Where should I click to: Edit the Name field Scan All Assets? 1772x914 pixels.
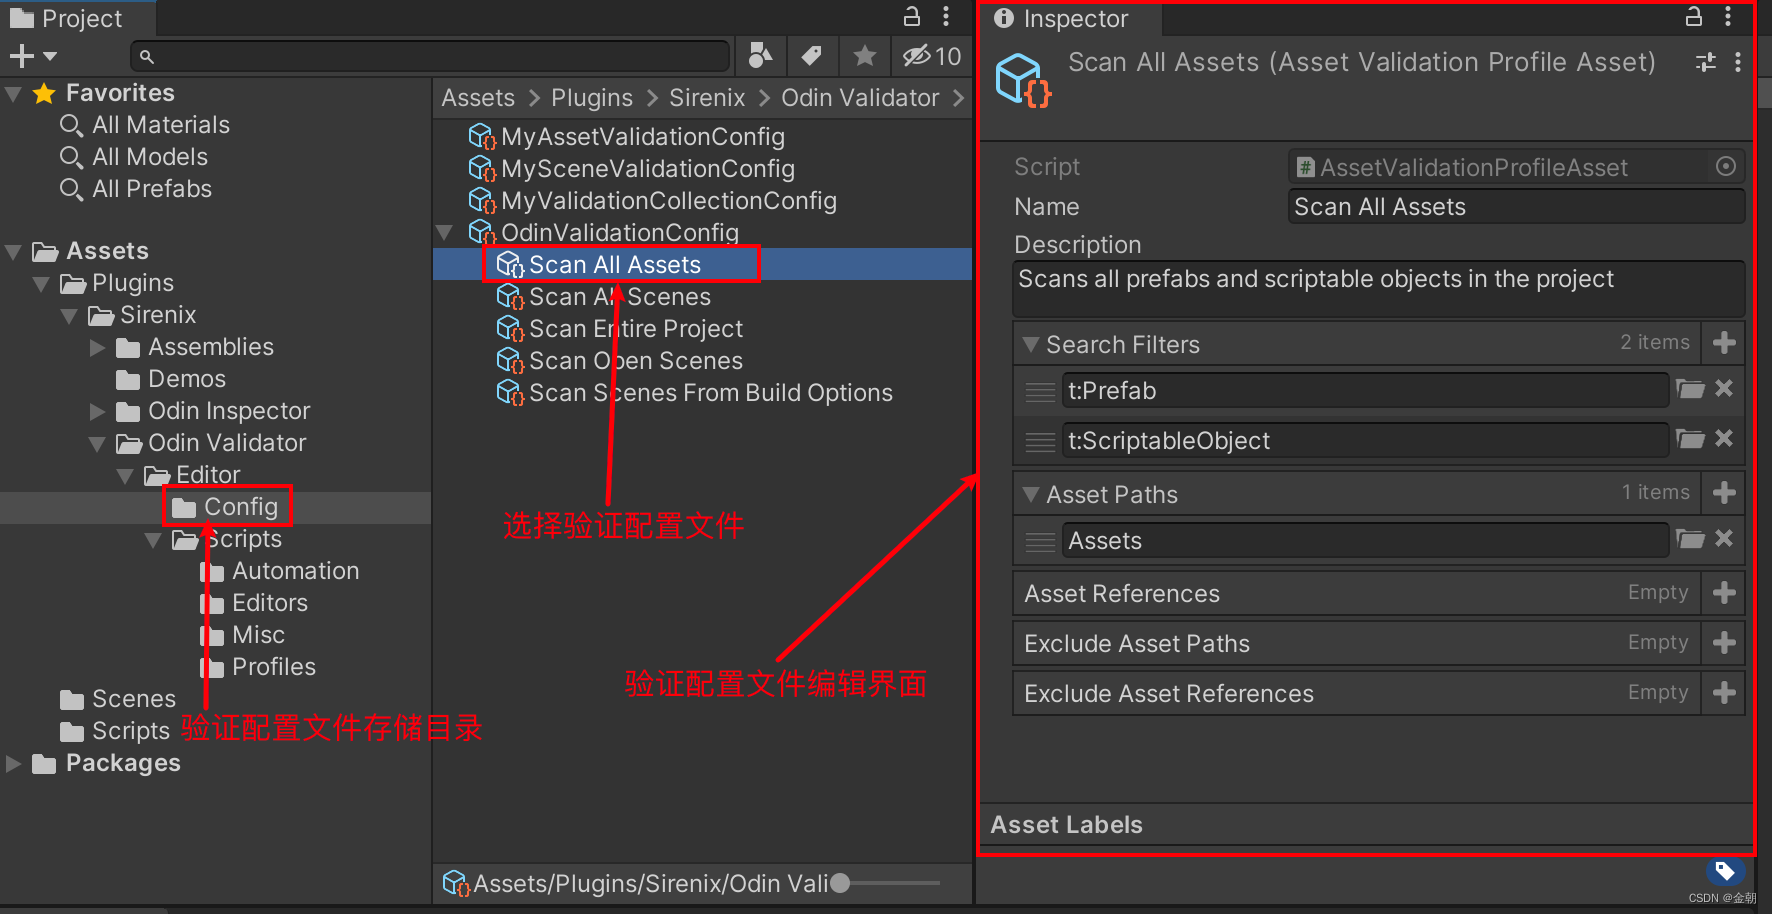tap(1516, 207)
